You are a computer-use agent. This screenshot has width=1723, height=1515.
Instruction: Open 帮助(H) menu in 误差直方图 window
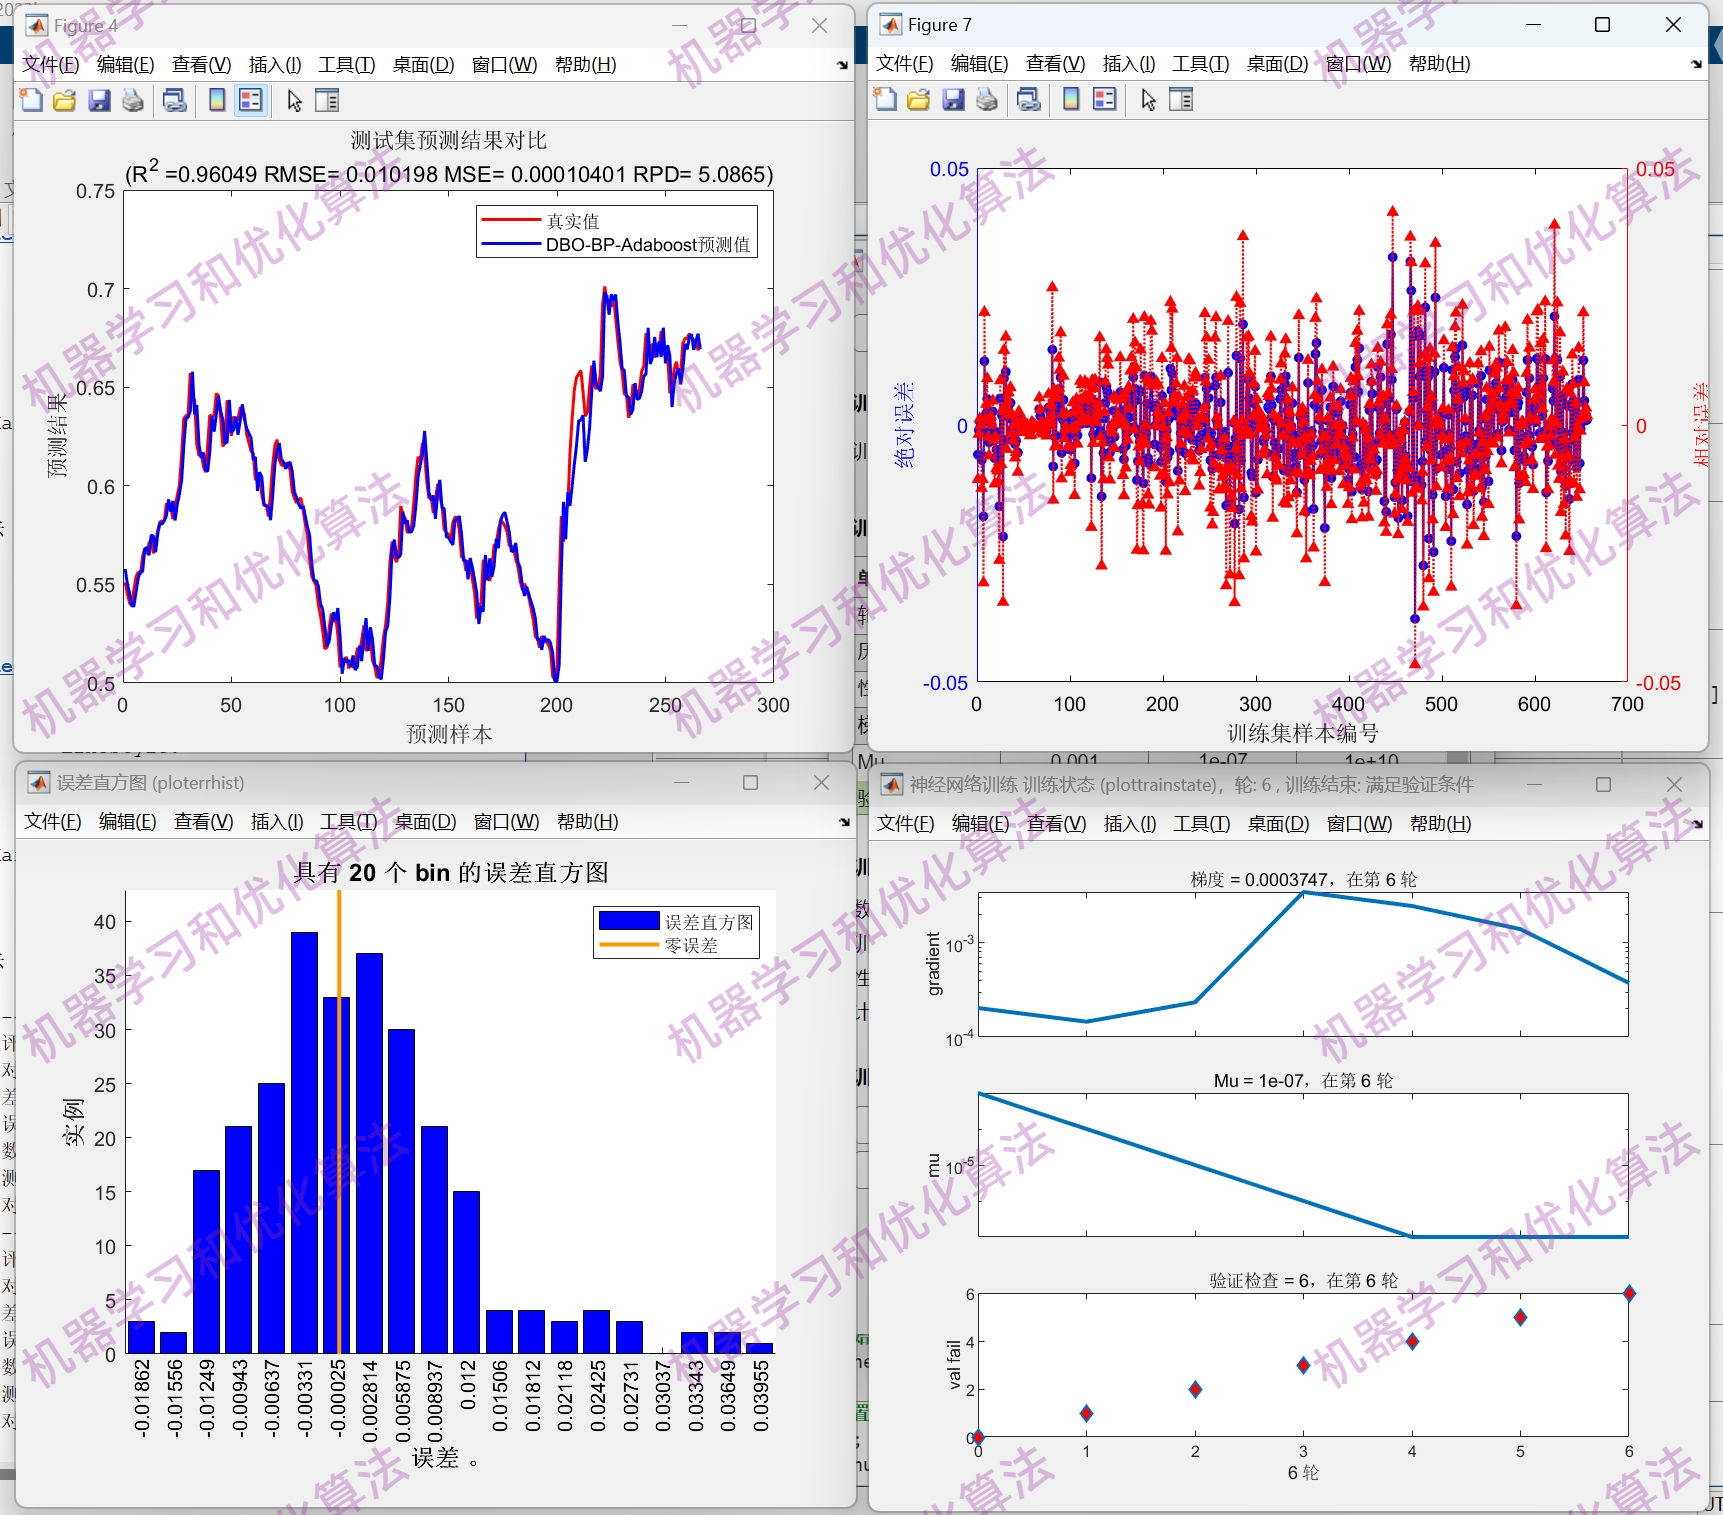click(588, 822)
